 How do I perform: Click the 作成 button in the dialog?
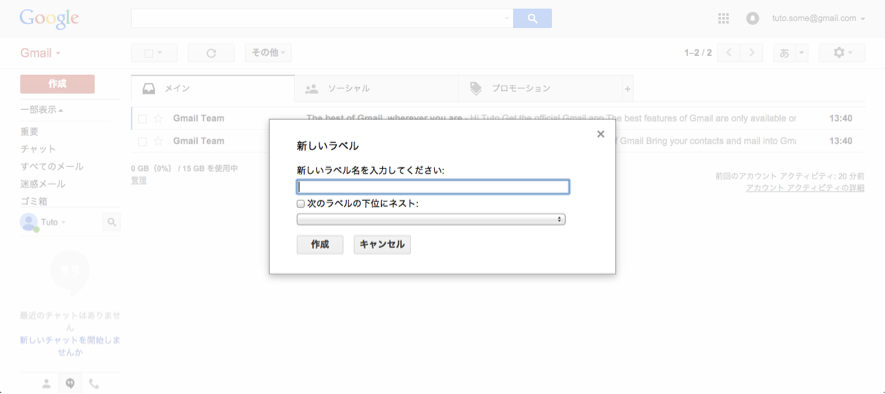(x=319, y=244)
